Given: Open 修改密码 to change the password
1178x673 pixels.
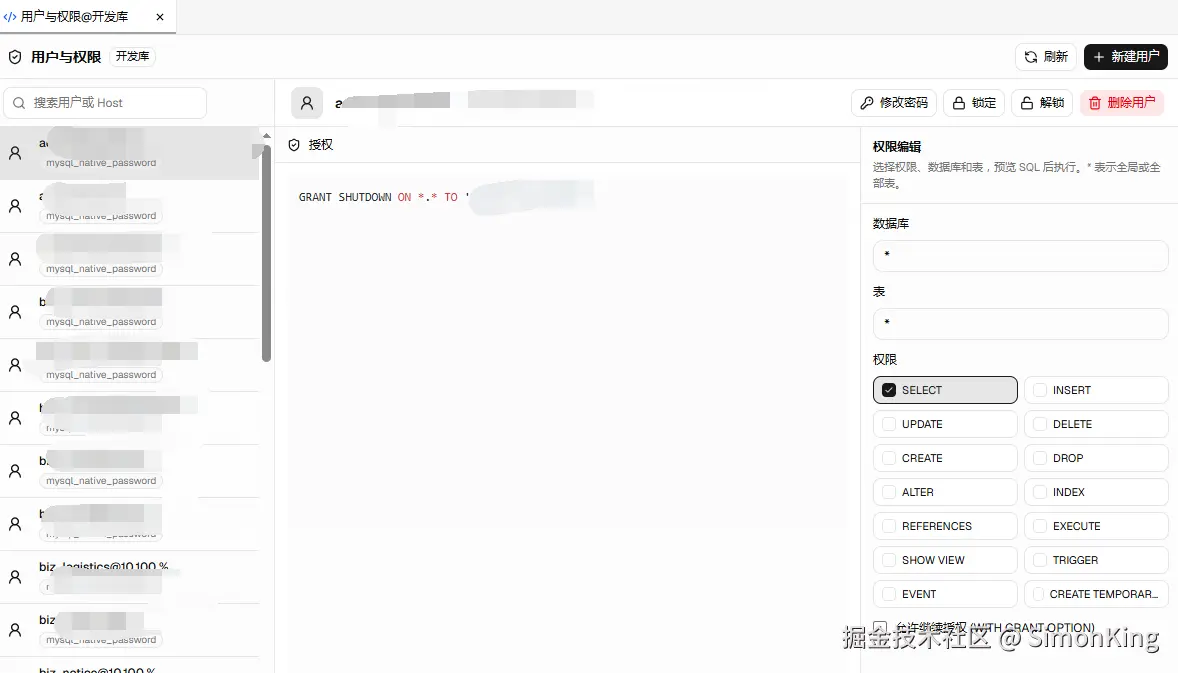Looking at the screenshot, I should (894, 103).
